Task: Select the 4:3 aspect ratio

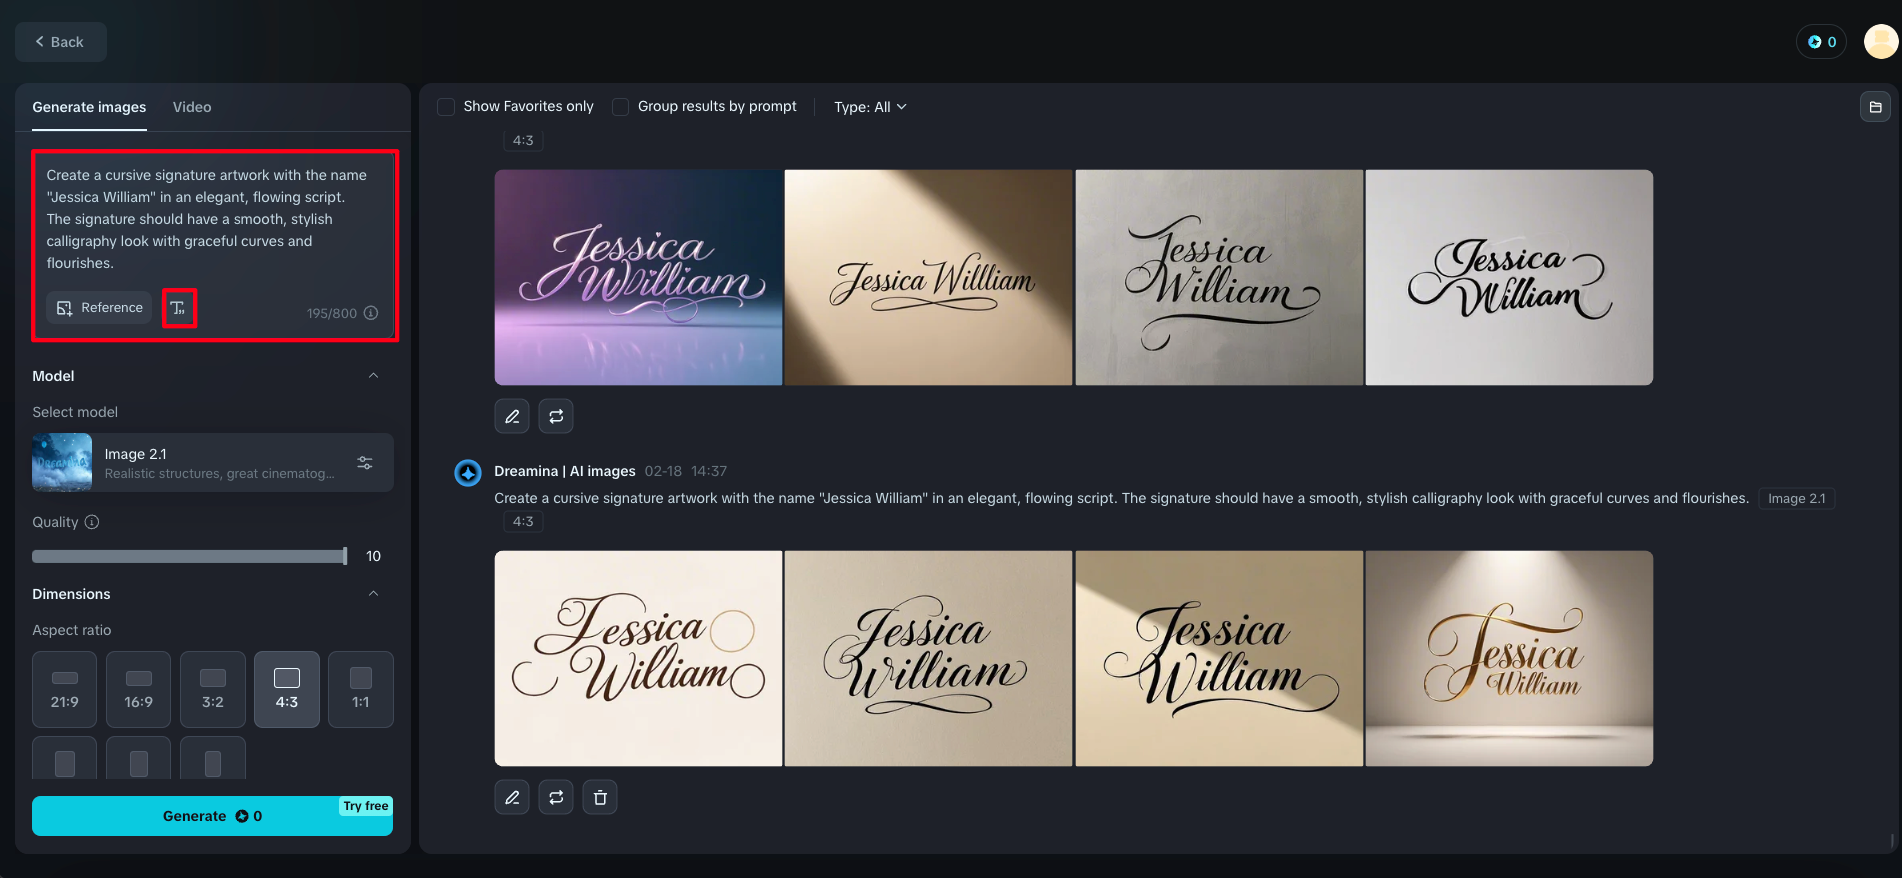Action: [x=287, y=689]
